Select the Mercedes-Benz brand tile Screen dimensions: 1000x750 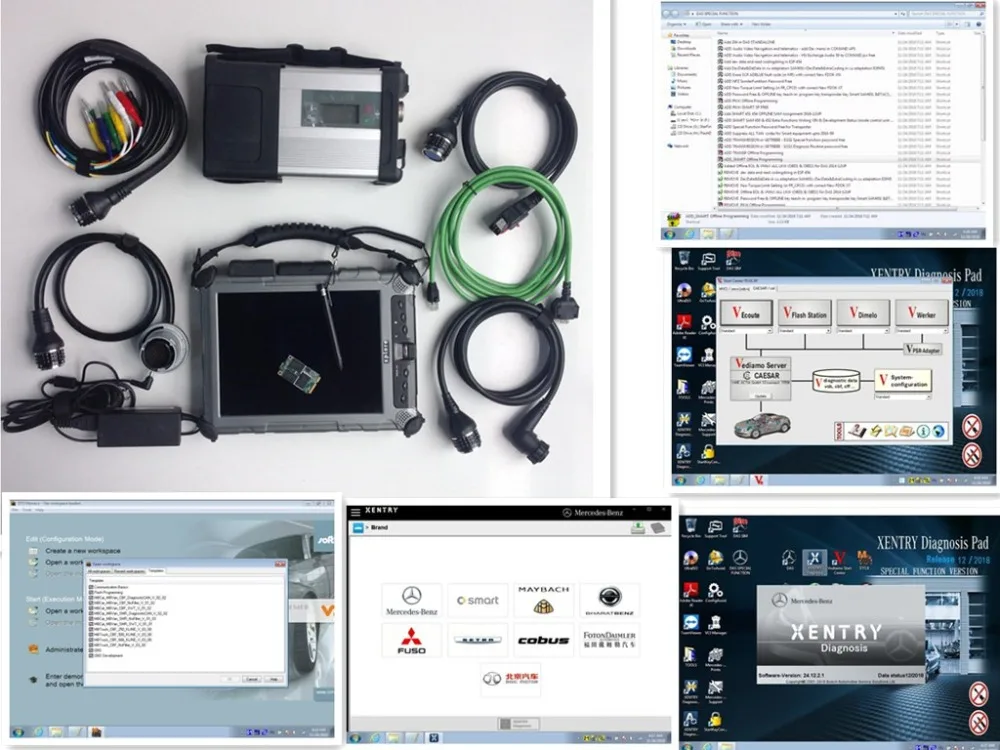coord(411,601)
